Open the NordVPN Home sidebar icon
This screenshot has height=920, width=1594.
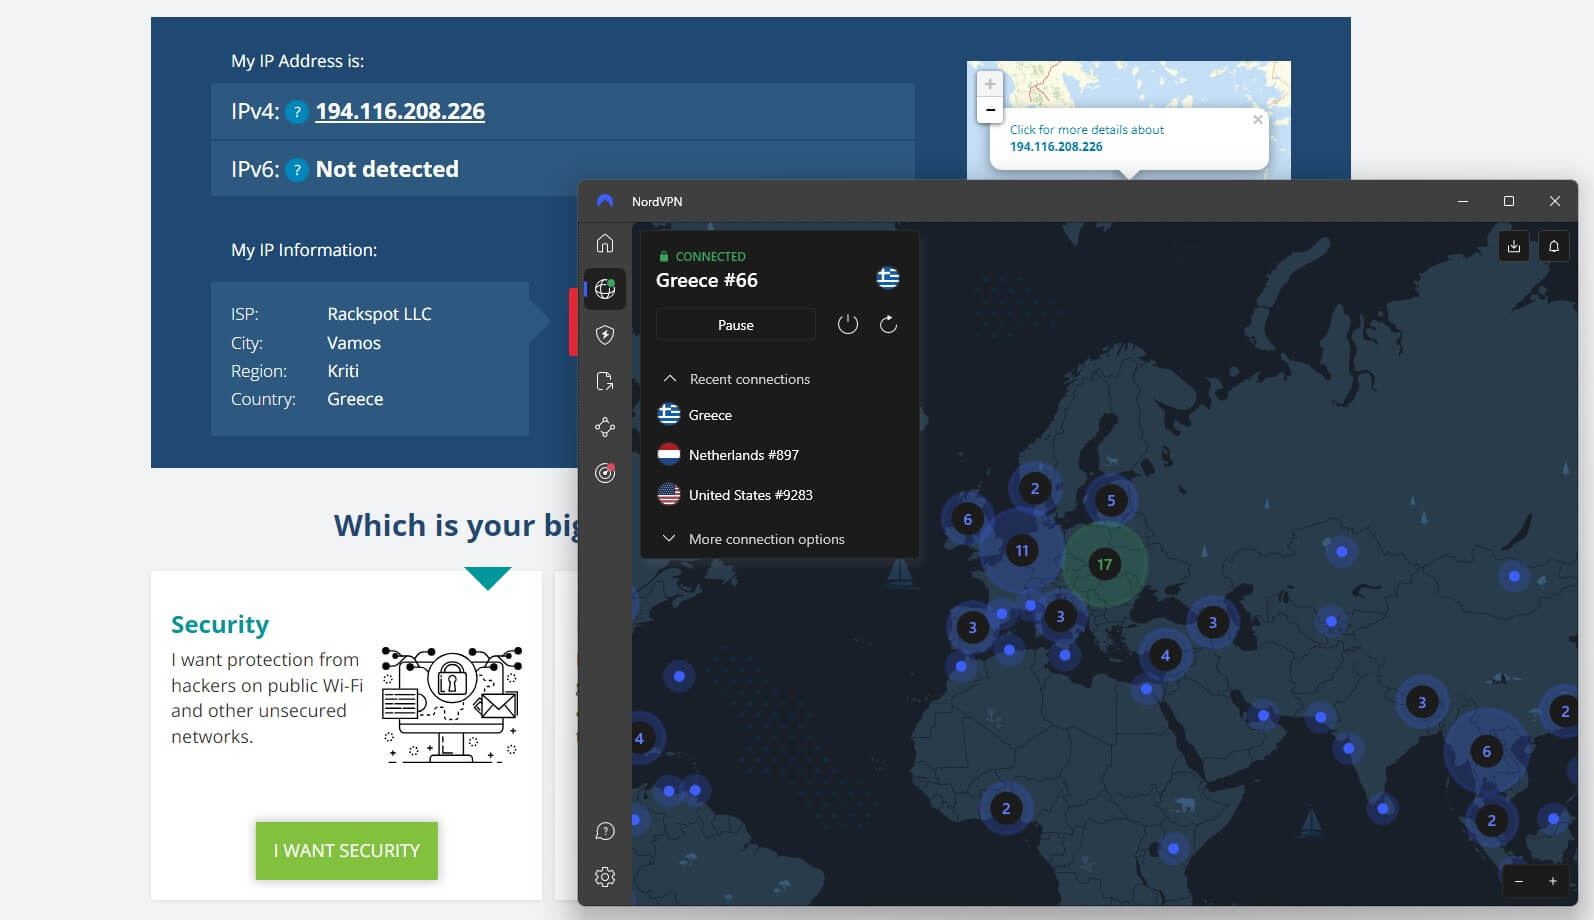point(605,243)
